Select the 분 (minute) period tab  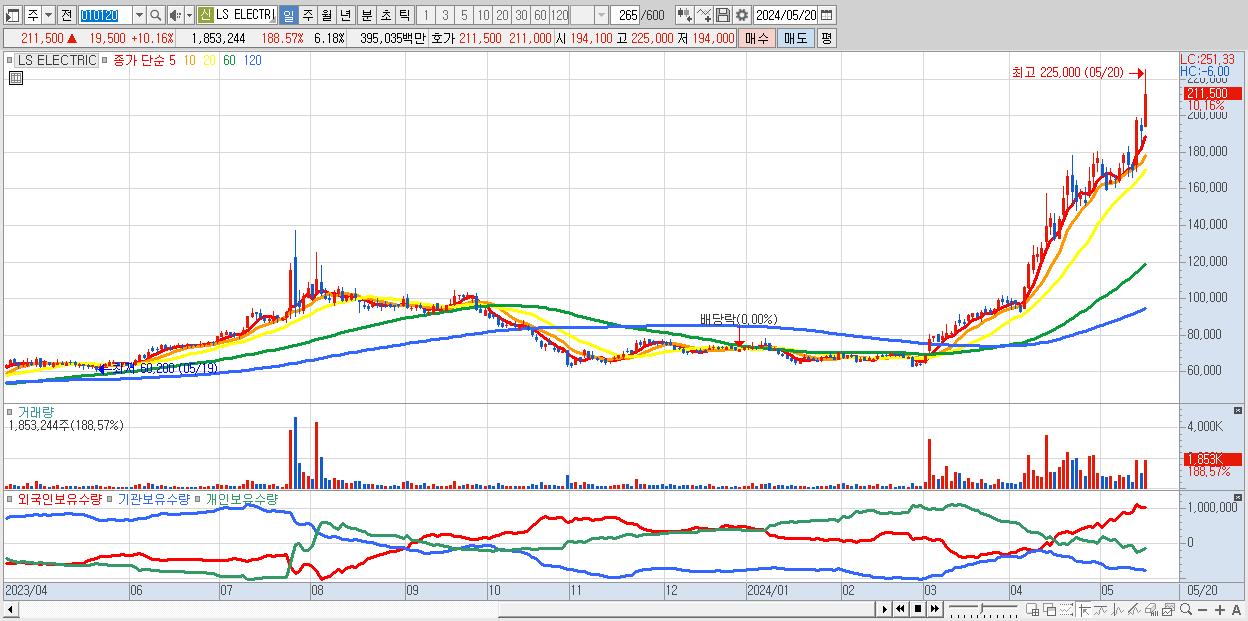(367, 15)
